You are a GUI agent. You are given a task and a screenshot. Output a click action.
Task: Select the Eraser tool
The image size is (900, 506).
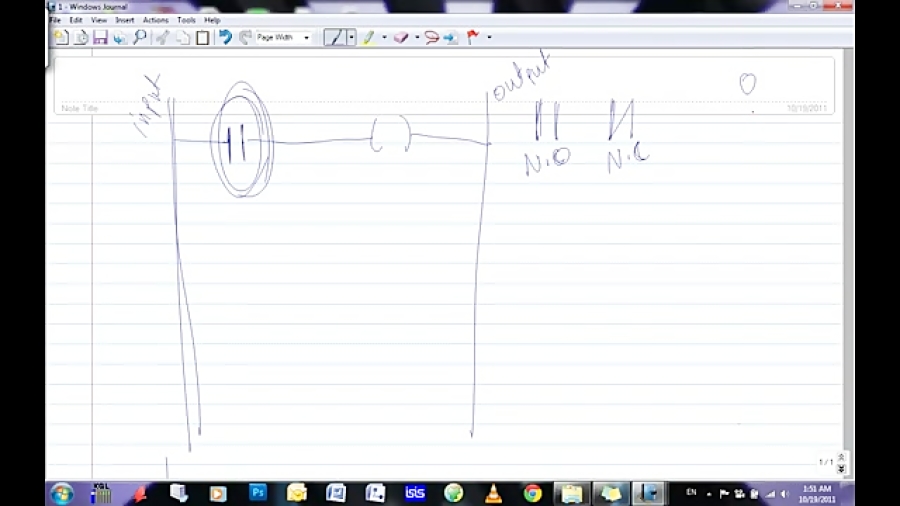(400, 38)
